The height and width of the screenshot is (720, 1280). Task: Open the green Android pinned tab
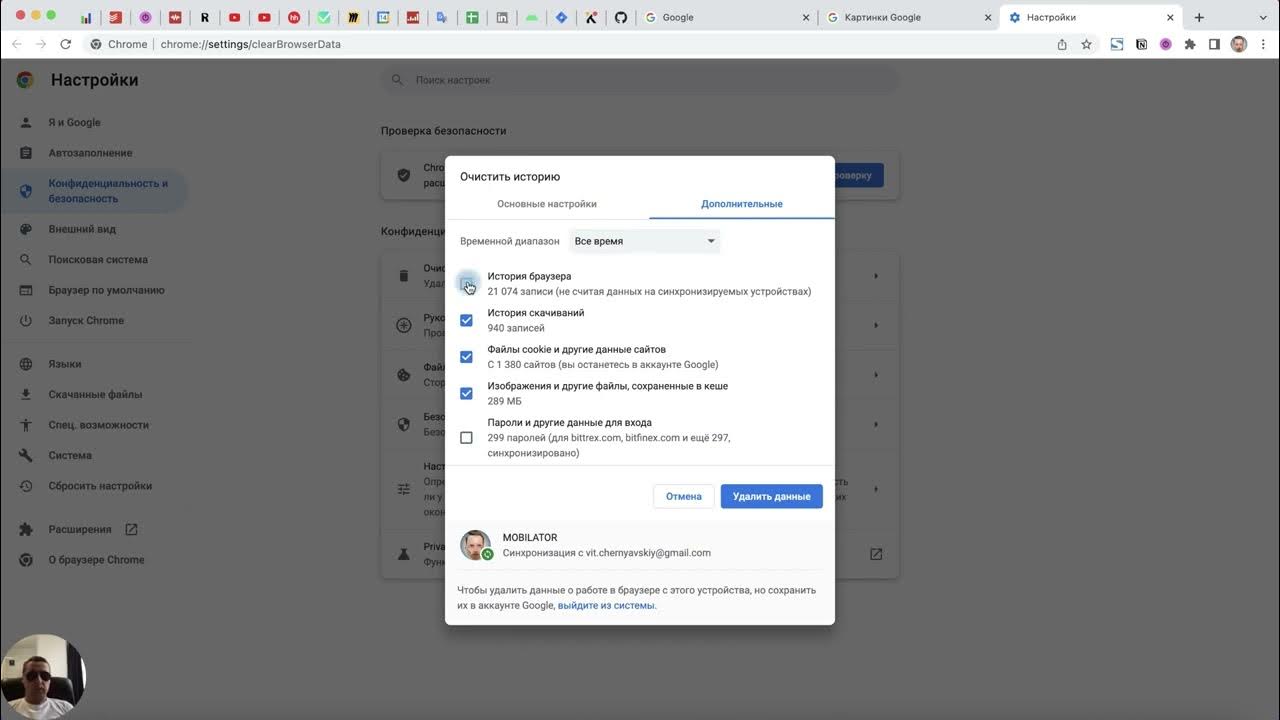tap(532, 17)
